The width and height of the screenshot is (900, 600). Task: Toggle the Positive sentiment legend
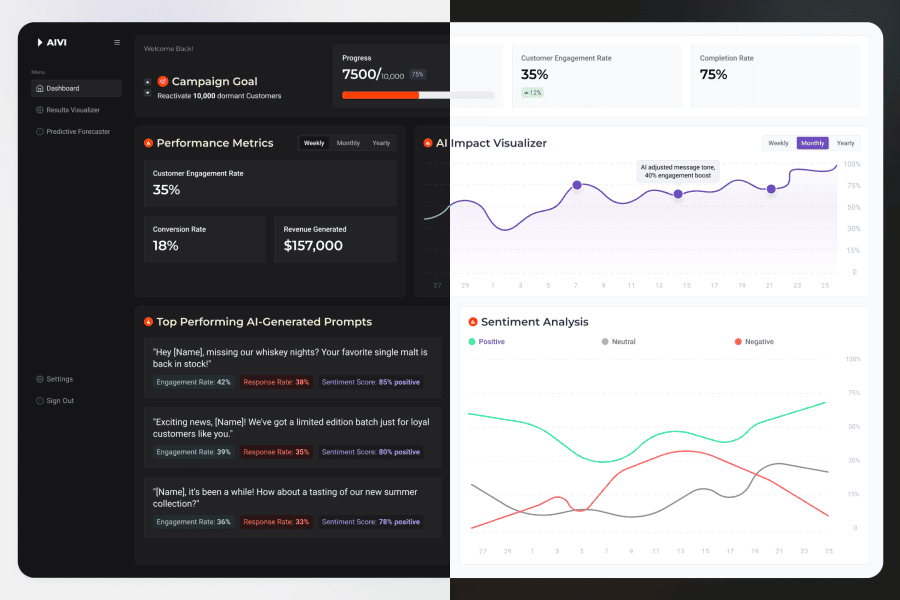click(x=487, y=342)
